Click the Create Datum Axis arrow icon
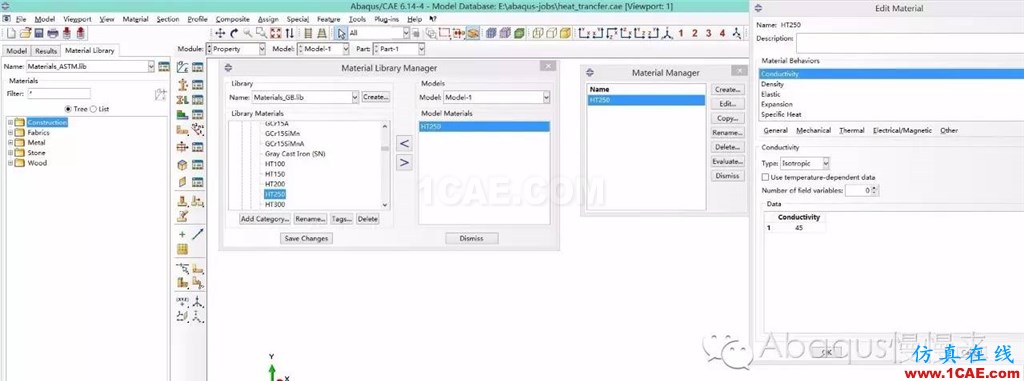This screenshot has width=1024, height=381. coord(198,234)
